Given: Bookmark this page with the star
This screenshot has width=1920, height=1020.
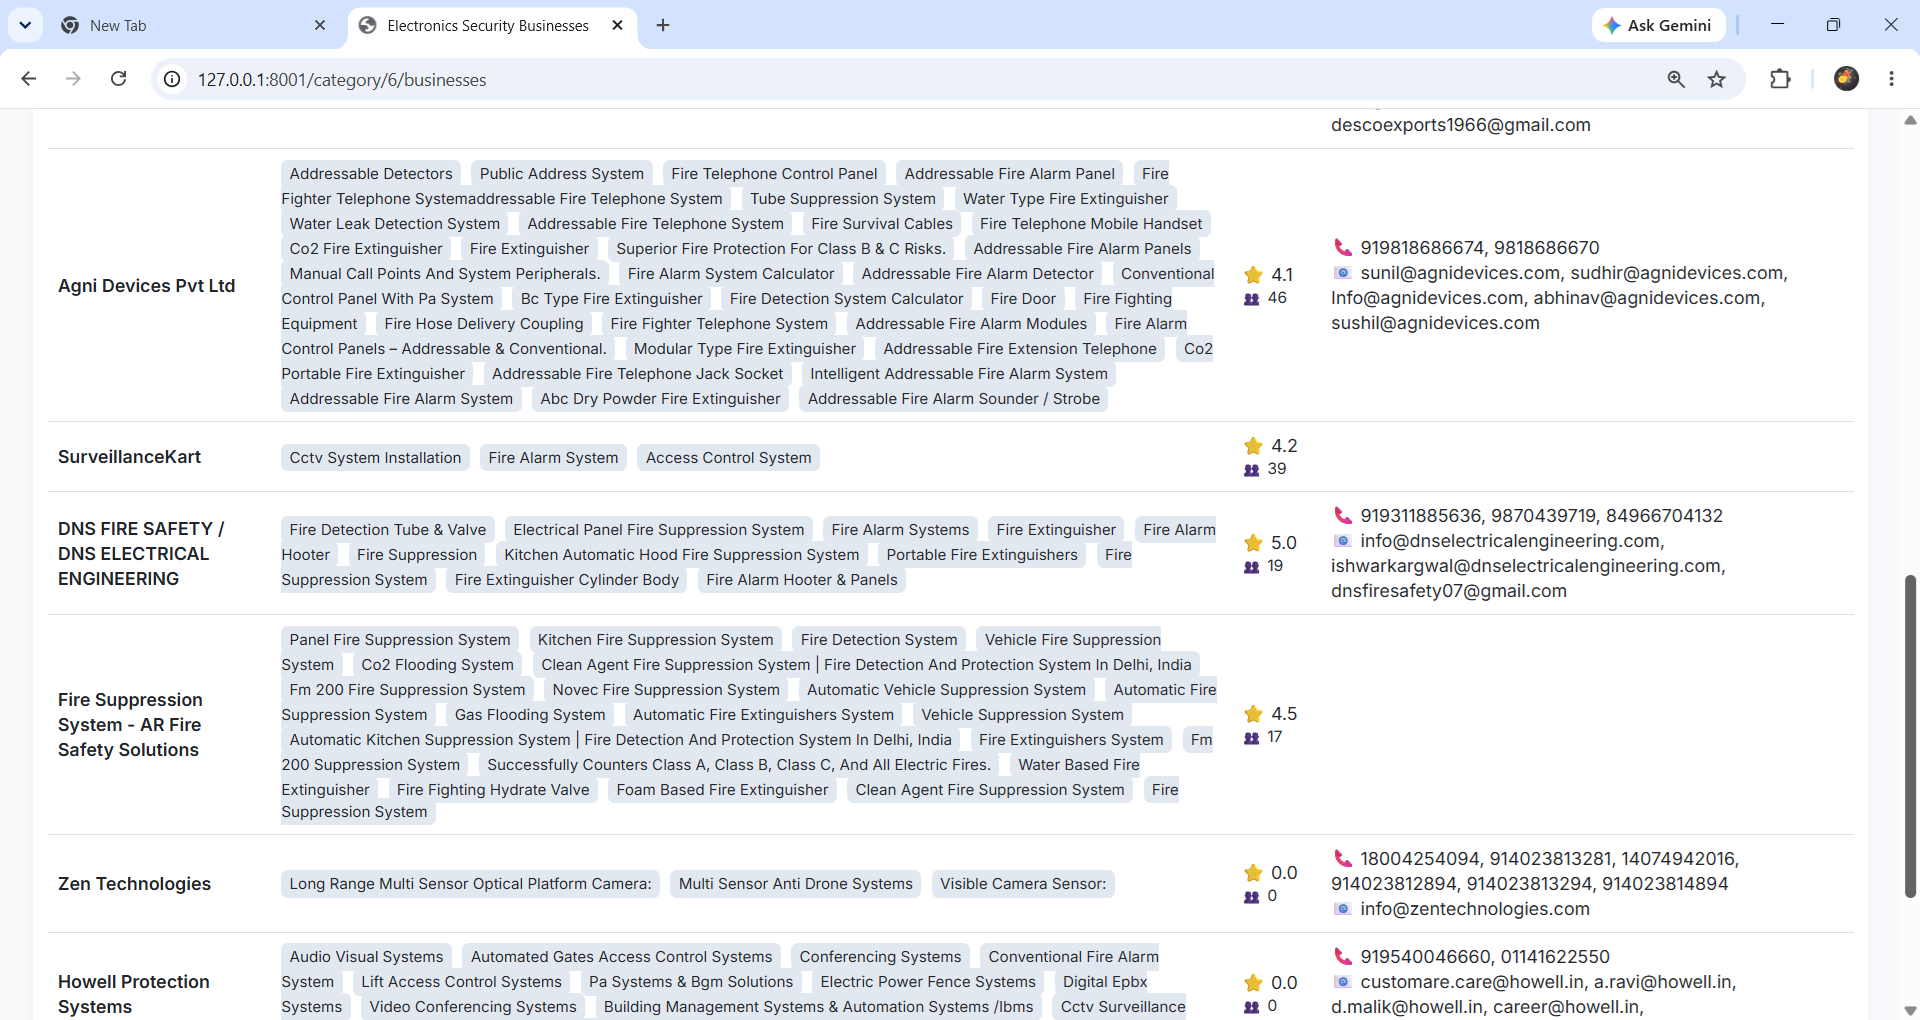Looking at the screenshot, I should click(x=1717, y=79).
